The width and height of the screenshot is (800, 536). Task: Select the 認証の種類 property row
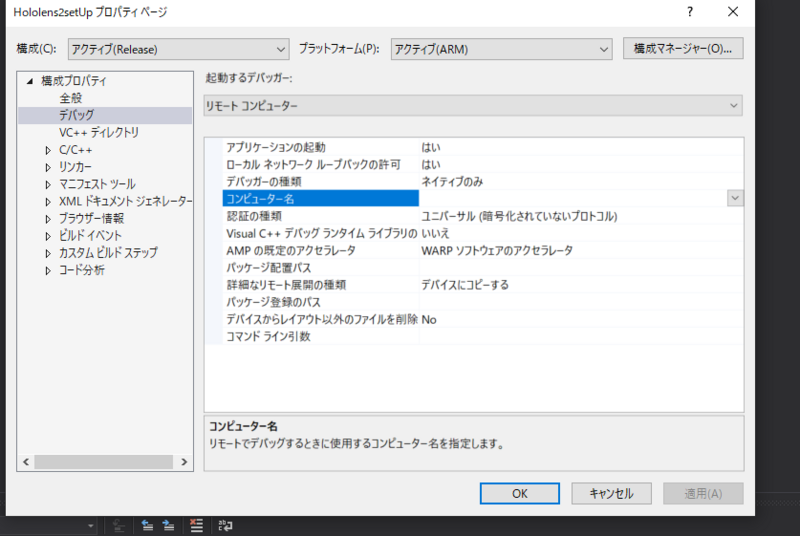483,216
